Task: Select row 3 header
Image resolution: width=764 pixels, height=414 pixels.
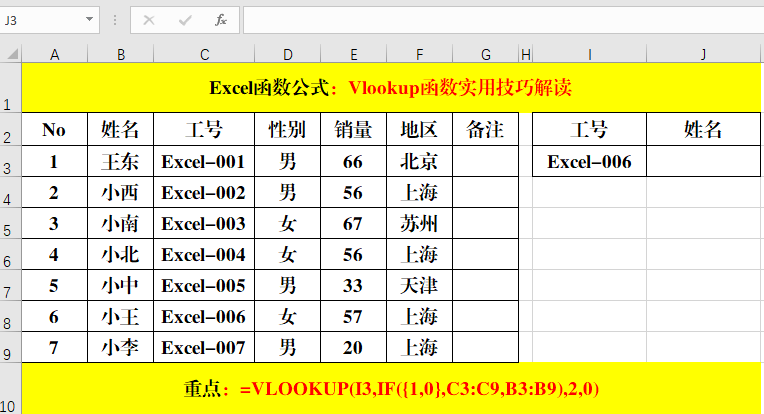Action: pos(11,161)
